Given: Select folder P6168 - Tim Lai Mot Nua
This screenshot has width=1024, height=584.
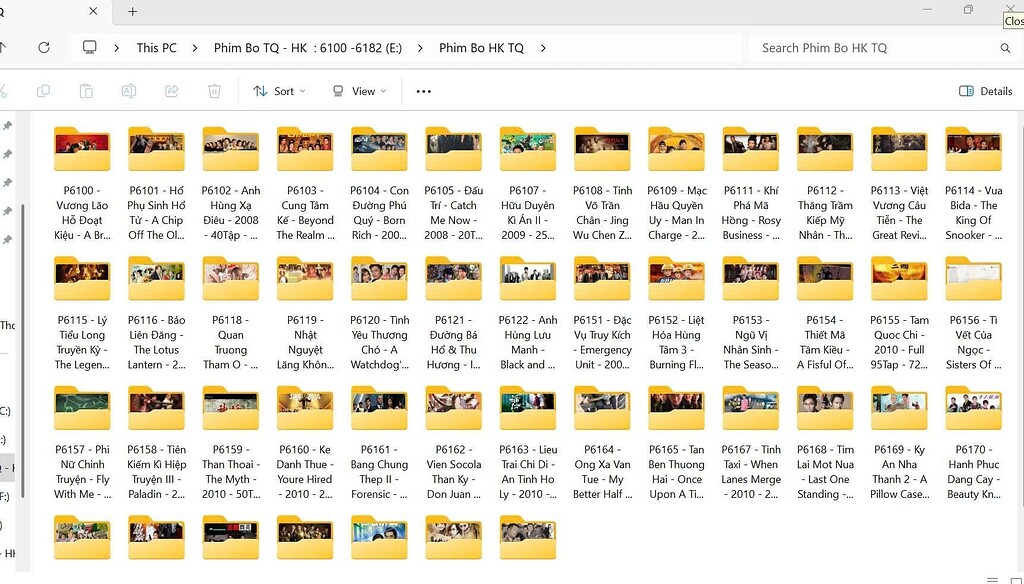Looking at the screenshot, I should tap(825, 443).
